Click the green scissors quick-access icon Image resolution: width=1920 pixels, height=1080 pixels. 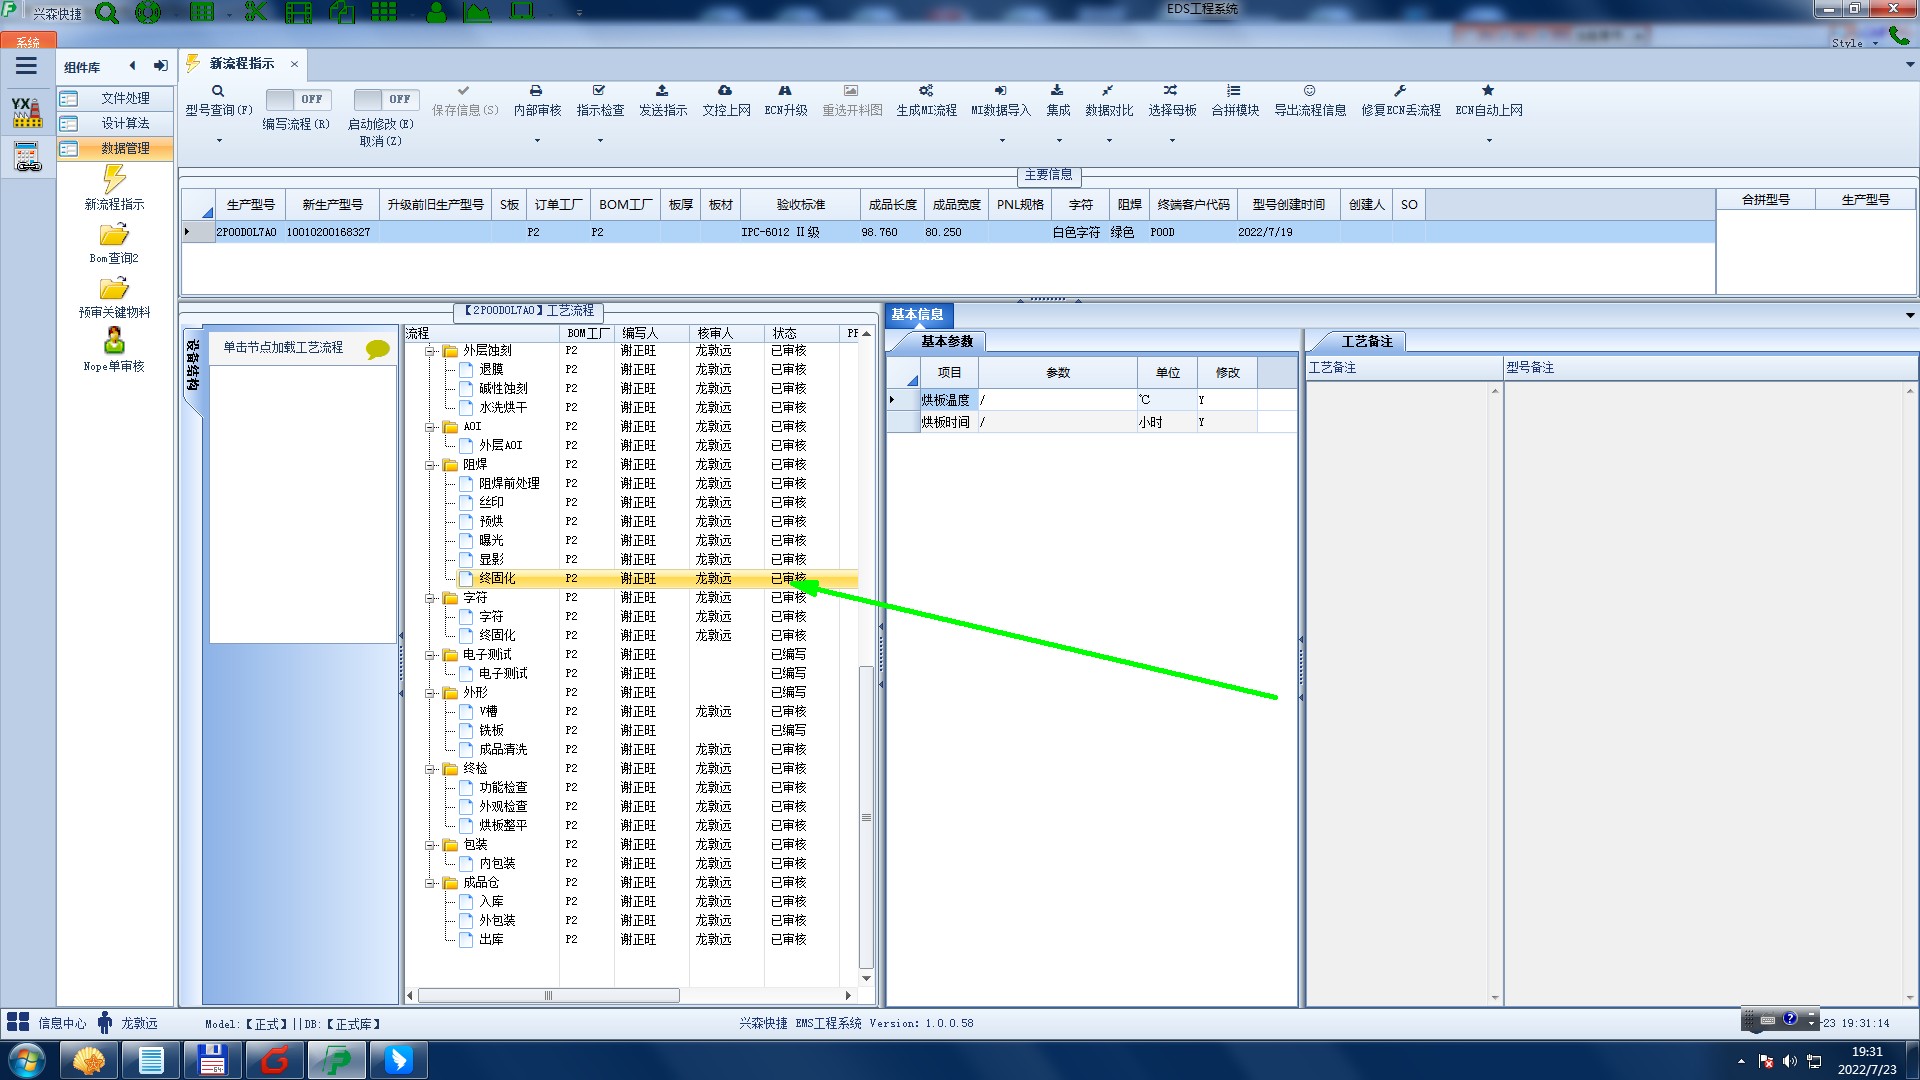(x=256, y=12)
